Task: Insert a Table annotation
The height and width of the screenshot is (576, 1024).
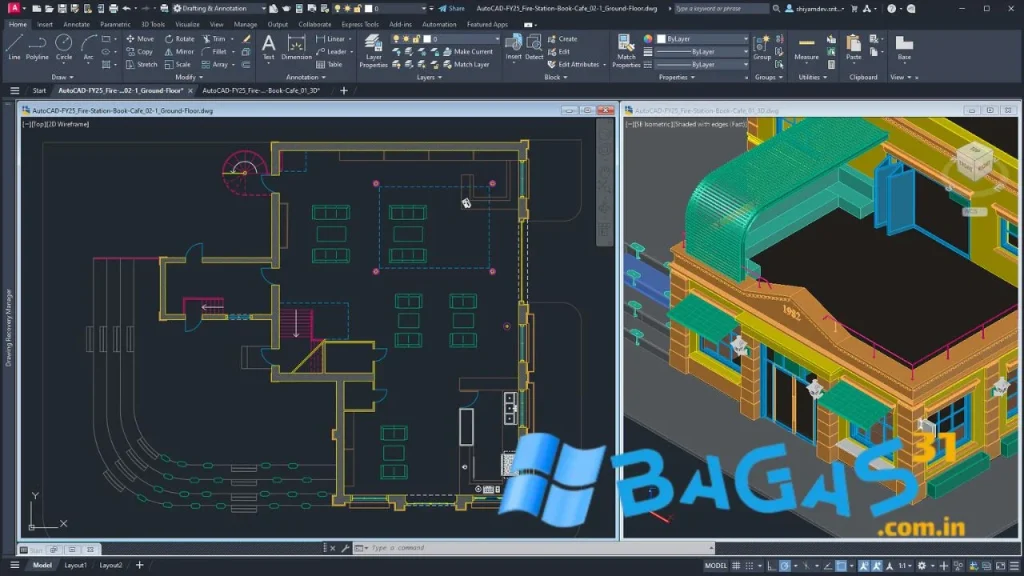Action: tap(329, 65)
